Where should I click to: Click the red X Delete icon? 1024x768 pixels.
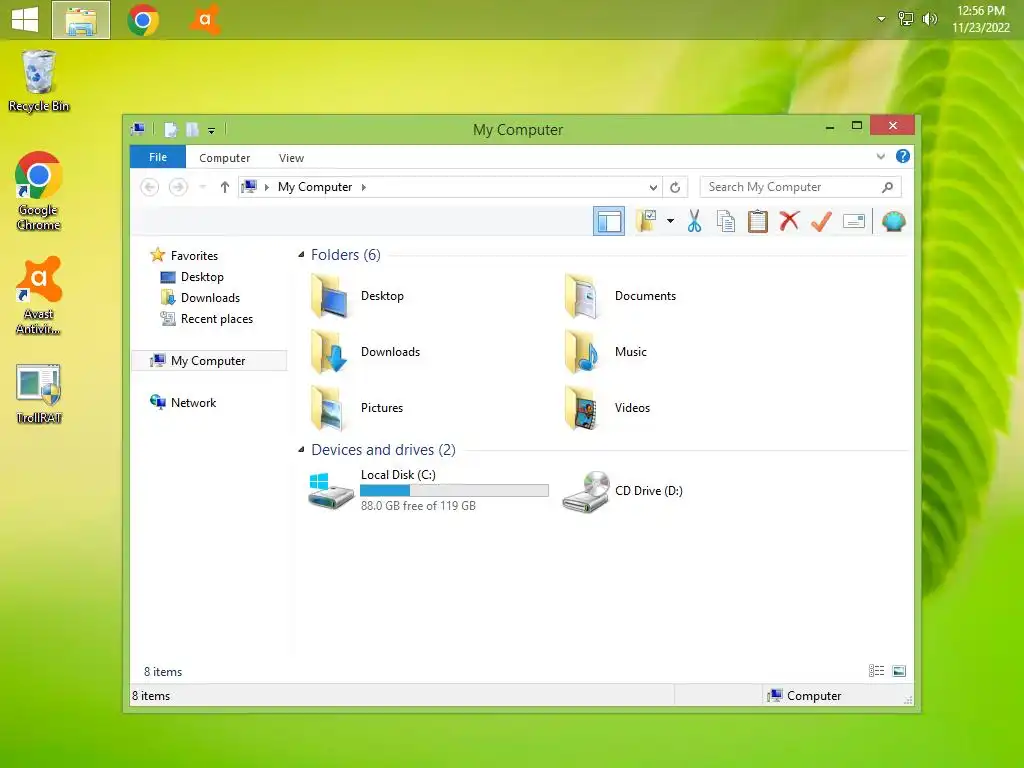789,221
